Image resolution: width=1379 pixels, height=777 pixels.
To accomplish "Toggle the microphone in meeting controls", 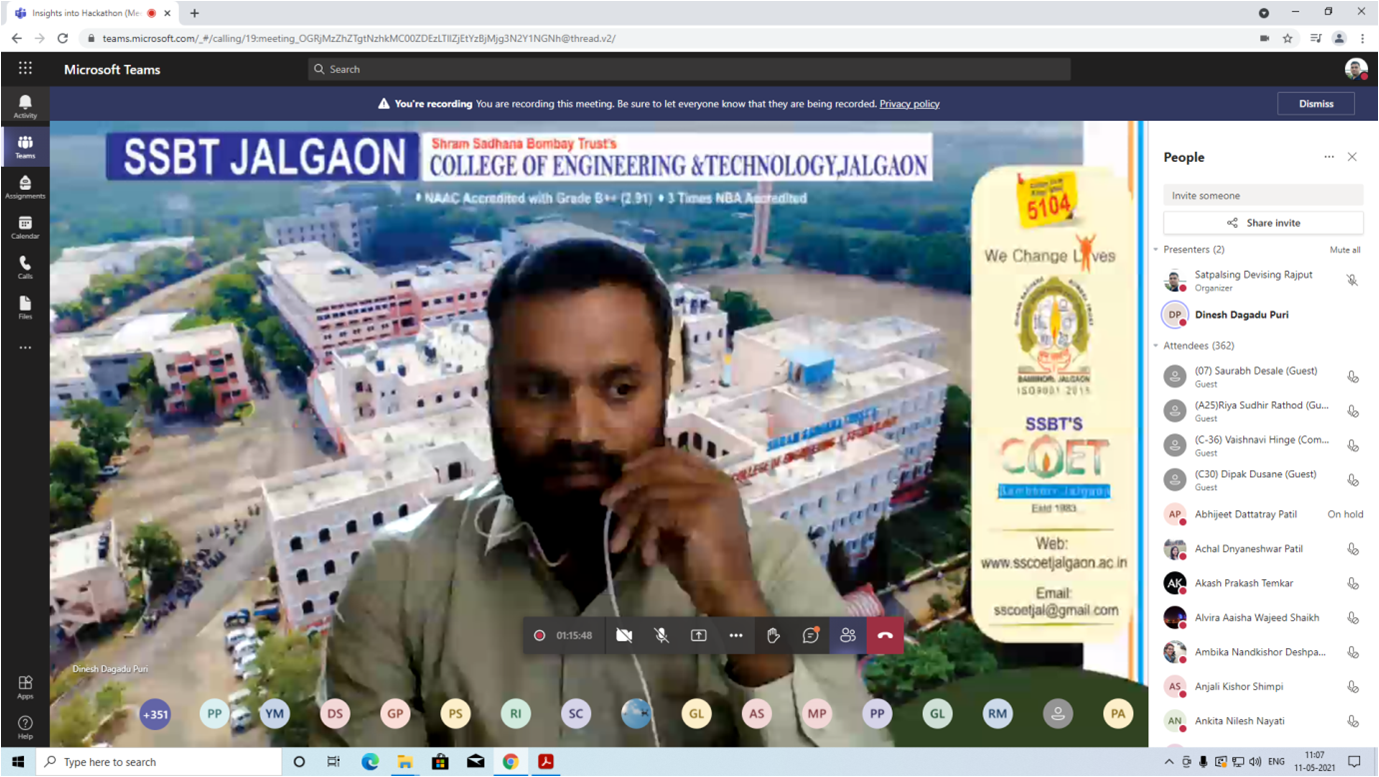I will [x=661, y=635].
